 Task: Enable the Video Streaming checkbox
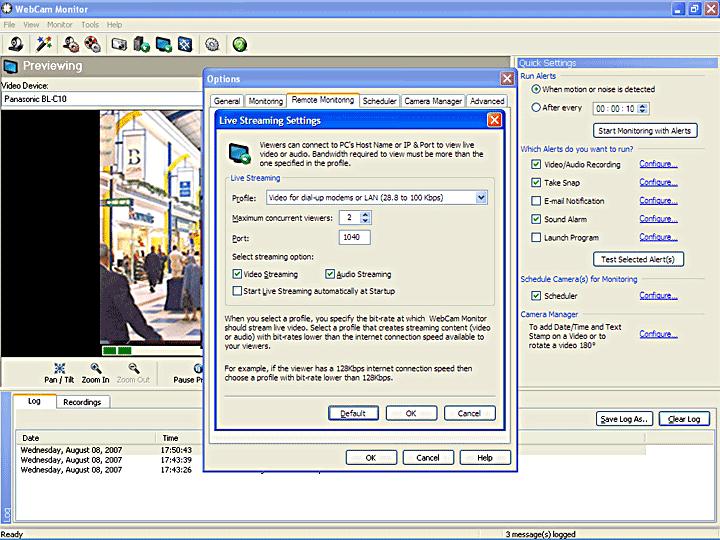point(237,274)
